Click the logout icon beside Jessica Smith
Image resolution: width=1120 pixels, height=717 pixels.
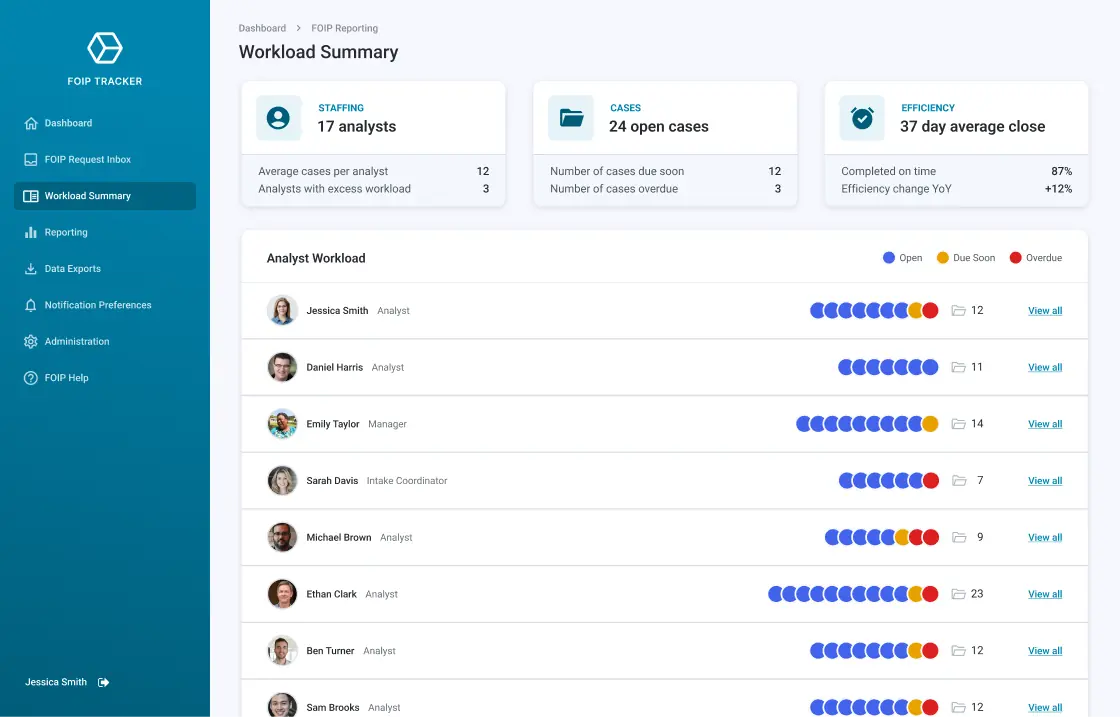click(x=103, y=682)
